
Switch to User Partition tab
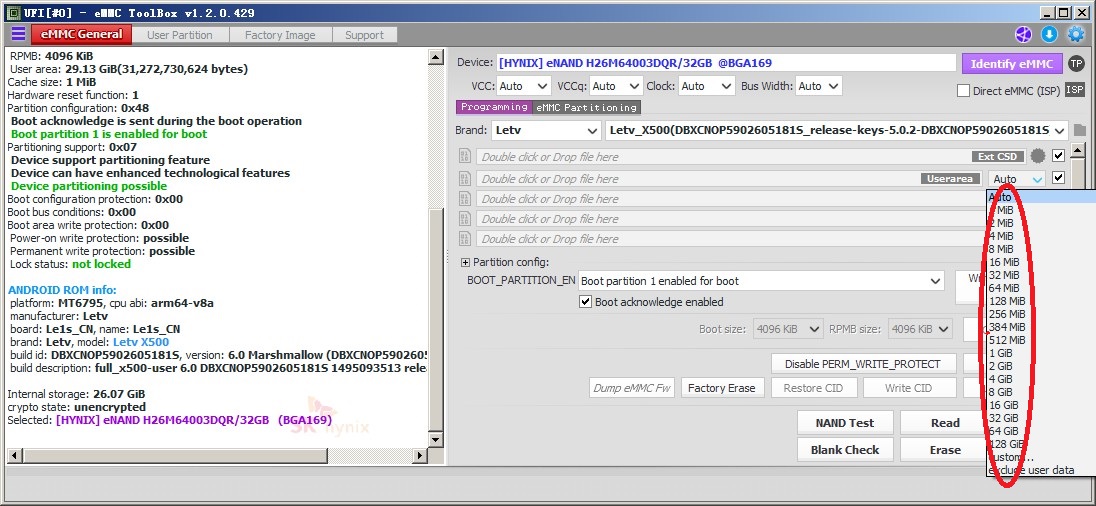tap(180, 35)
